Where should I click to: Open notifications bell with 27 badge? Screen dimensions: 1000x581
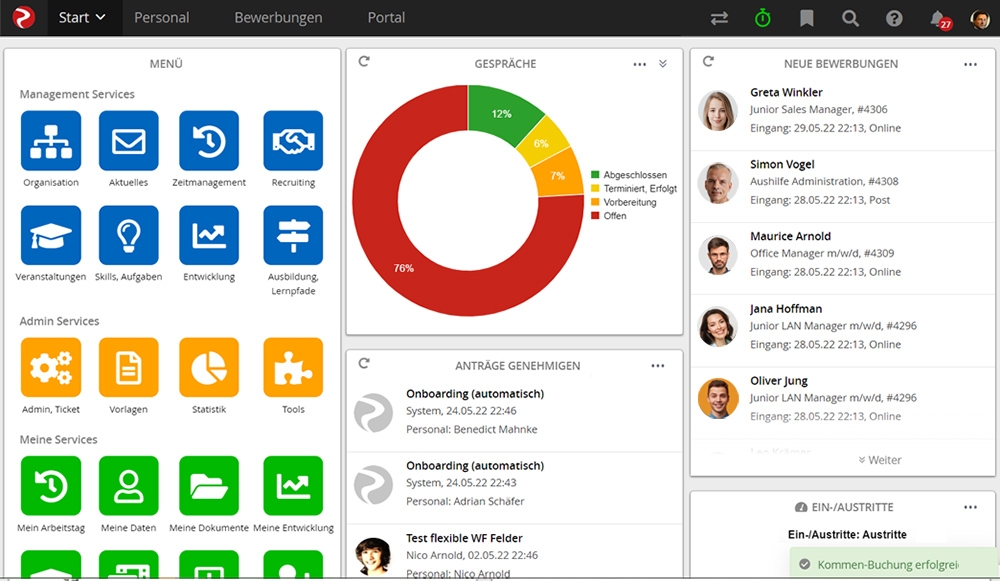tap(939, 19)
